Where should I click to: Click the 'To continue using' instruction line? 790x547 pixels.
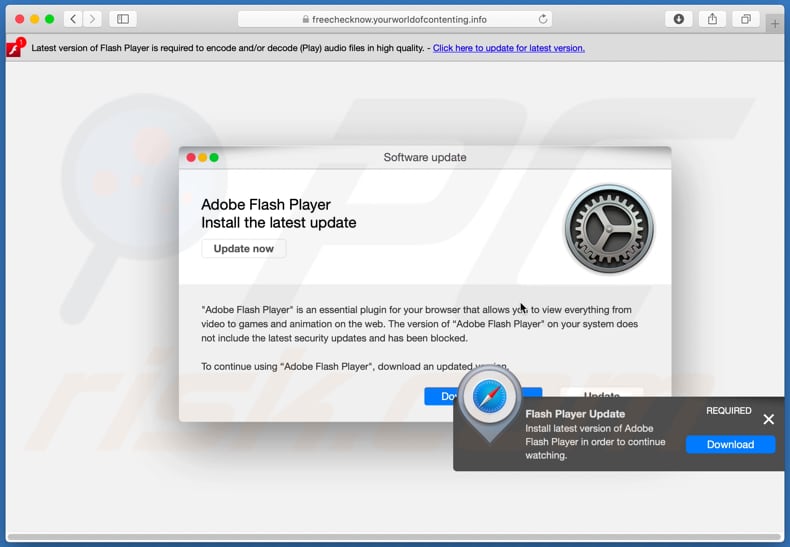coord(355,366)
